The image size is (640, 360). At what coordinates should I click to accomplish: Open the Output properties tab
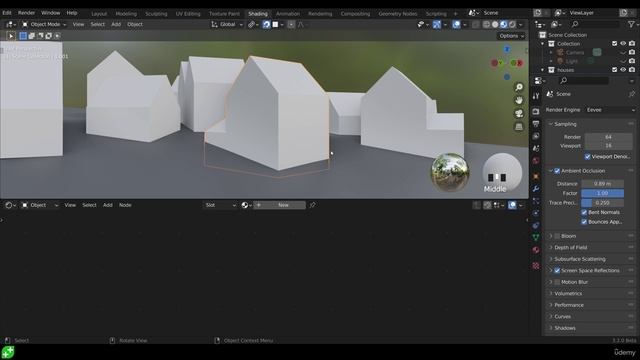coord(536,124)
